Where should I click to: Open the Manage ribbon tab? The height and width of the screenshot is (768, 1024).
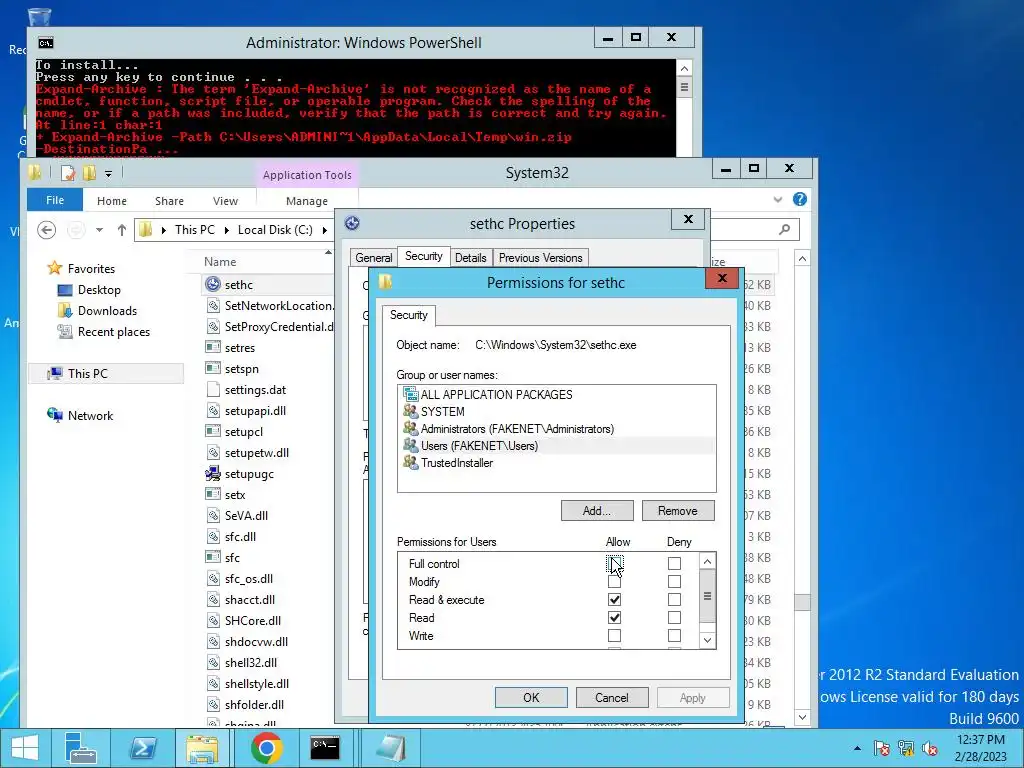point(307,201)
